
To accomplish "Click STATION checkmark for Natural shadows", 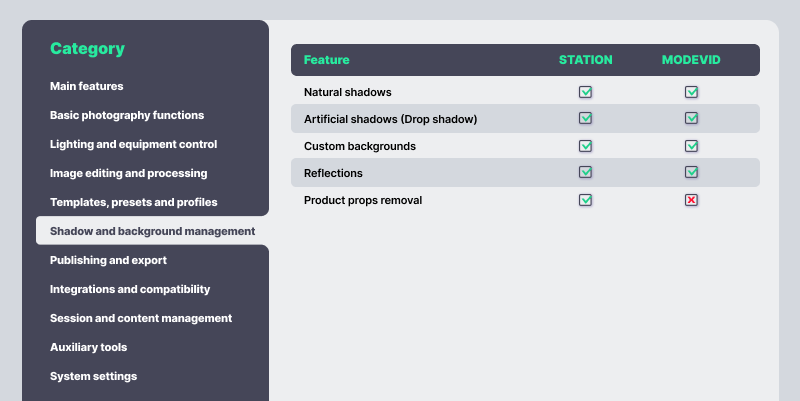I will click(x=586, y=92).
